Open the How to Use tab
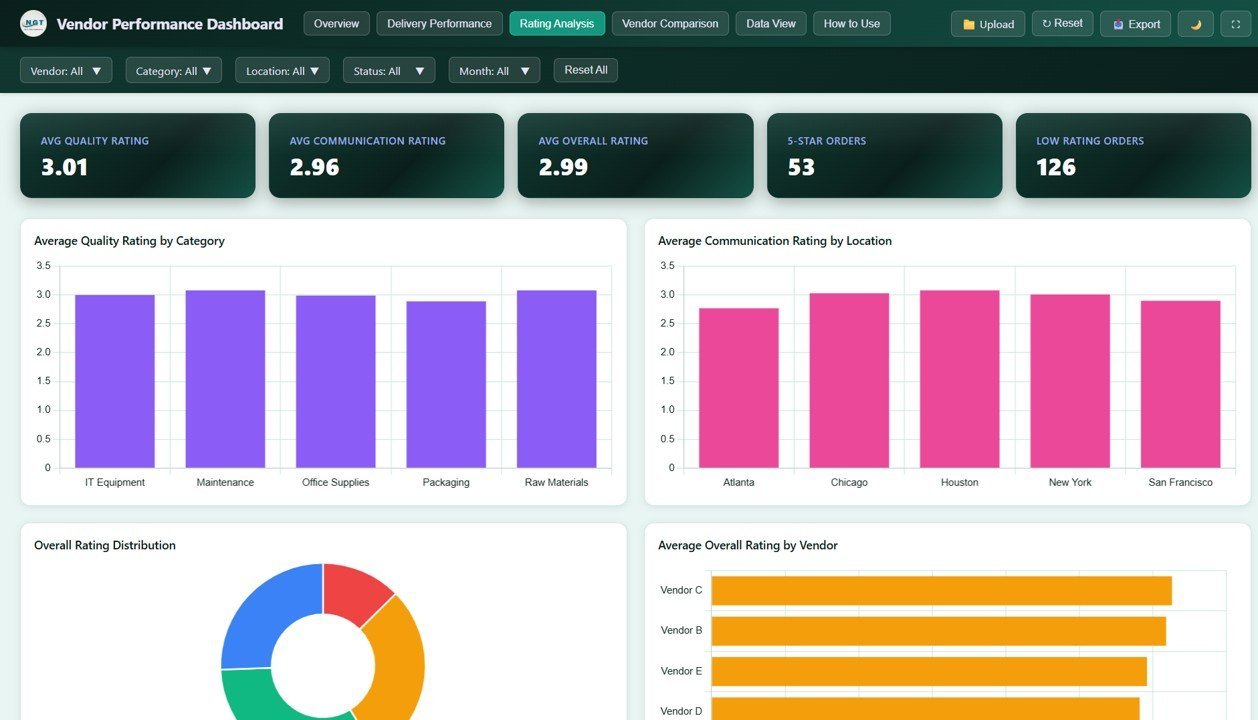The image size is (1258, 720). click(x=851, y=22)
